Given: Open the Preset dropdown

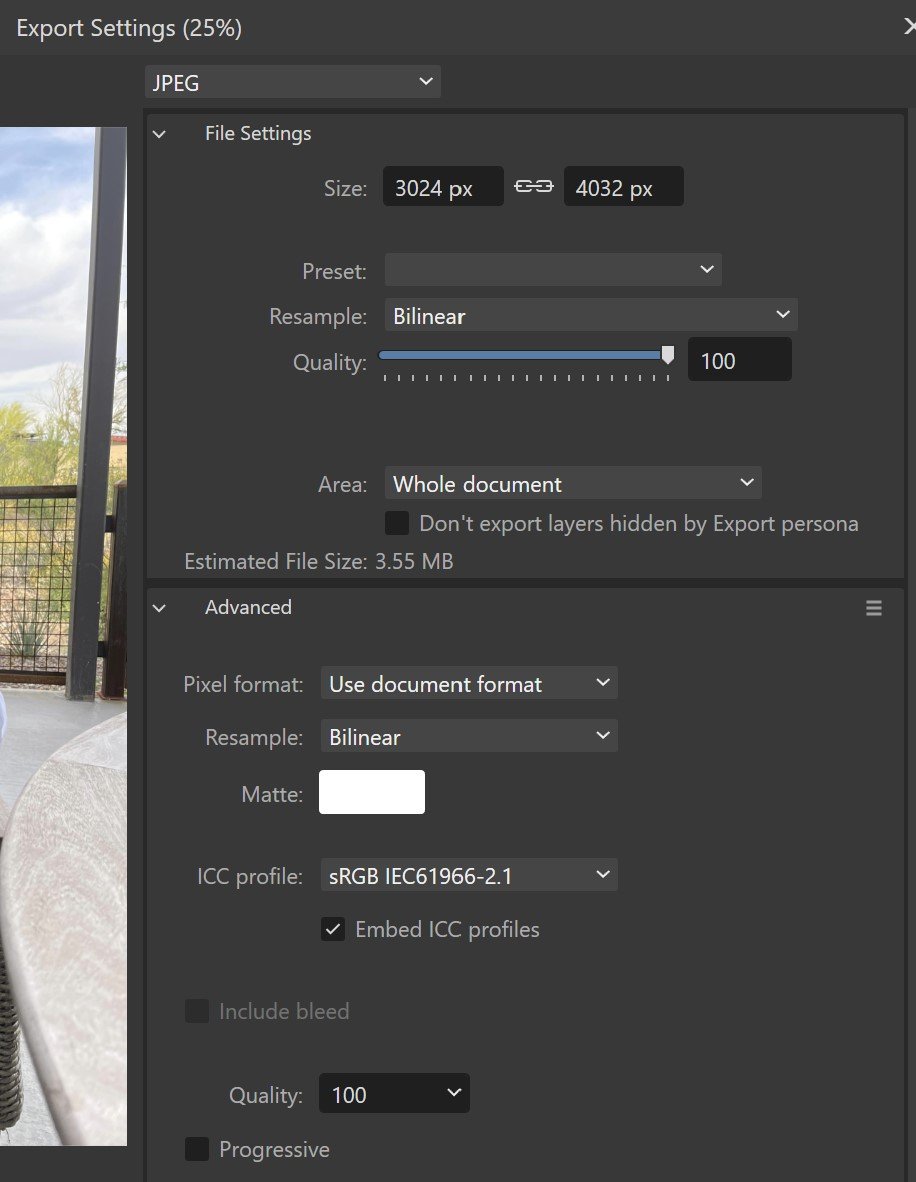Looking at the screenshot, I should point(552,270).
